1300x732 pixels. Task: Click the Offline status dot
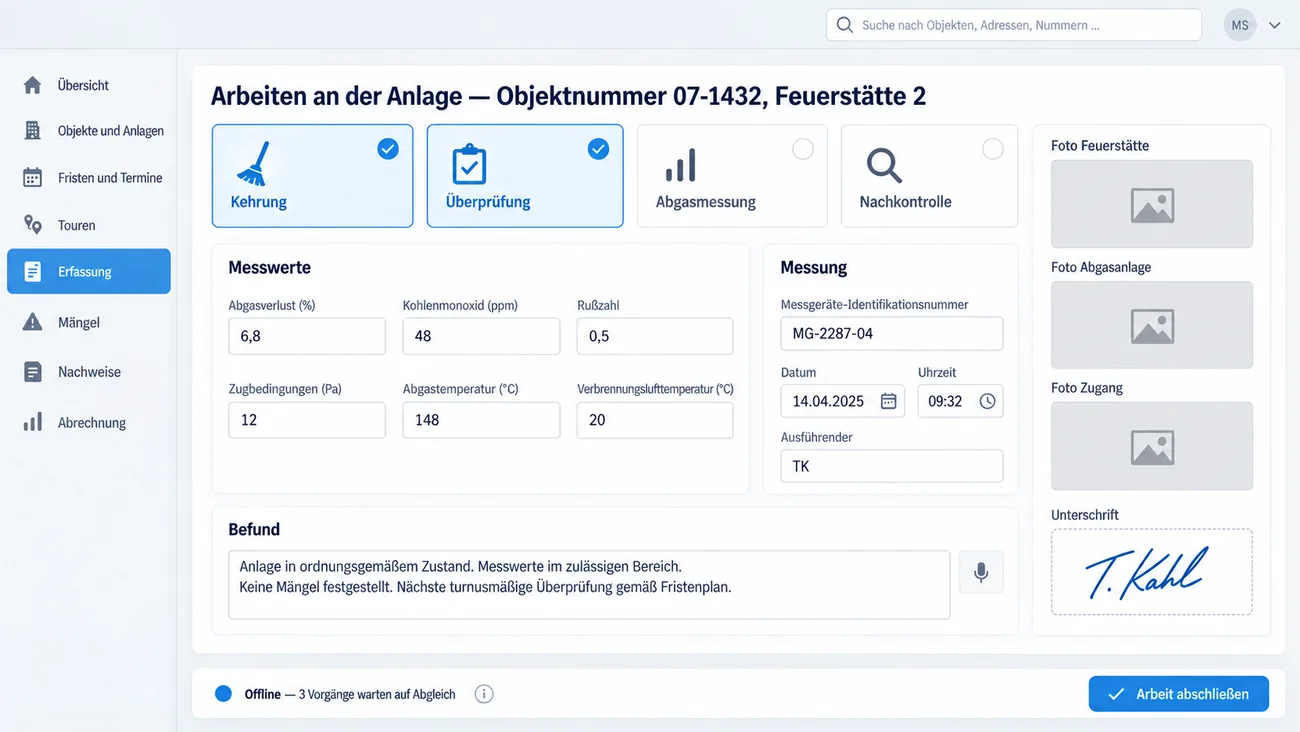coord(224,694)
